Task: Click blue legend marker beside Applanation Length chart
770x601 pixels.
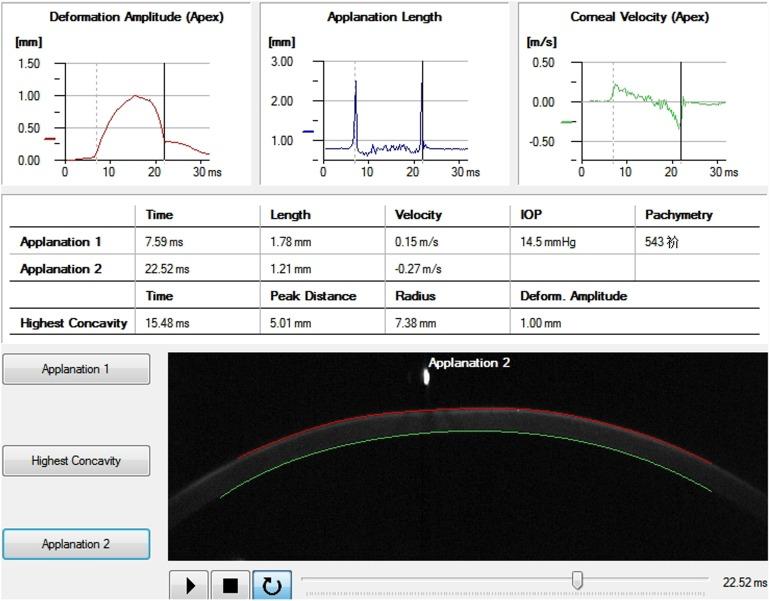Action: tap(308, 131)
